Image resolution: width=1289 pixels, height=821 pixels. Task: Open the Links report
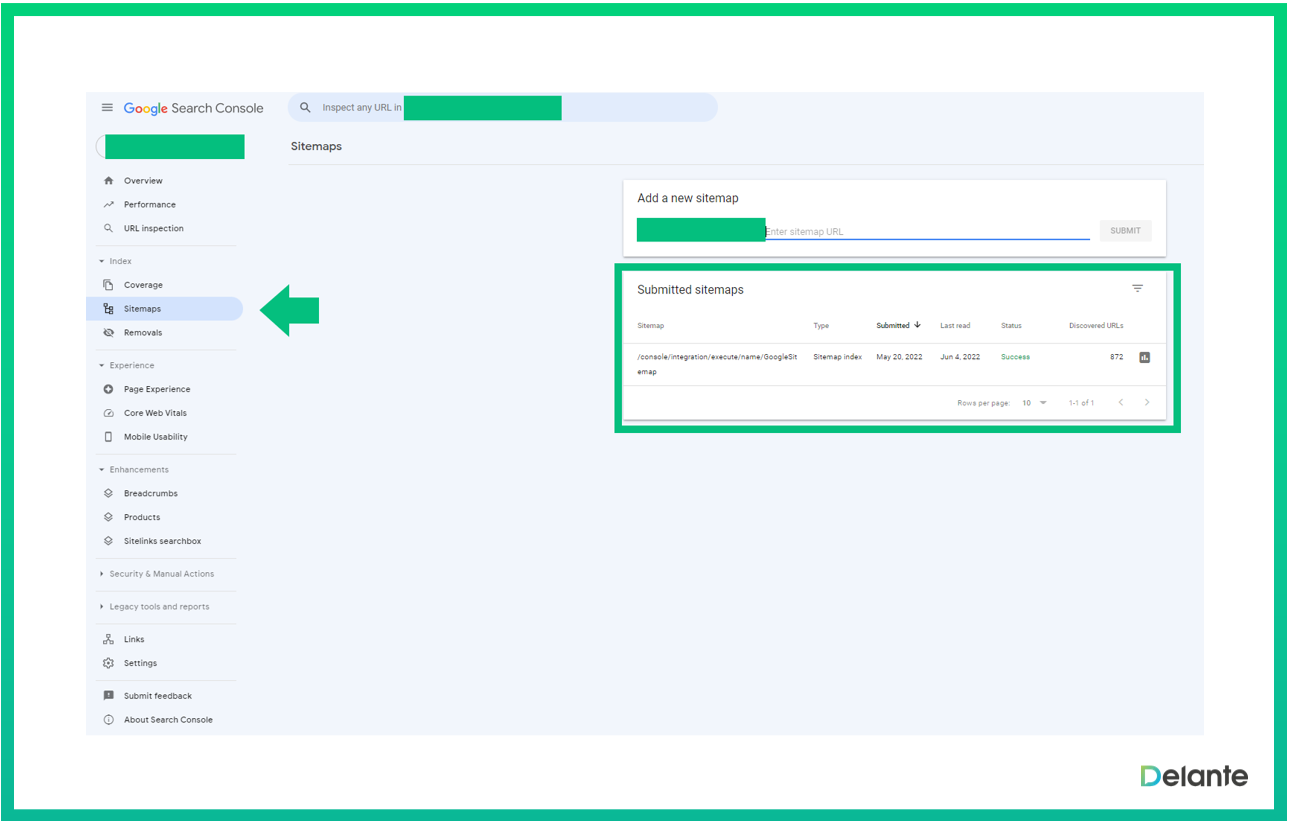(x=134, y=639)
